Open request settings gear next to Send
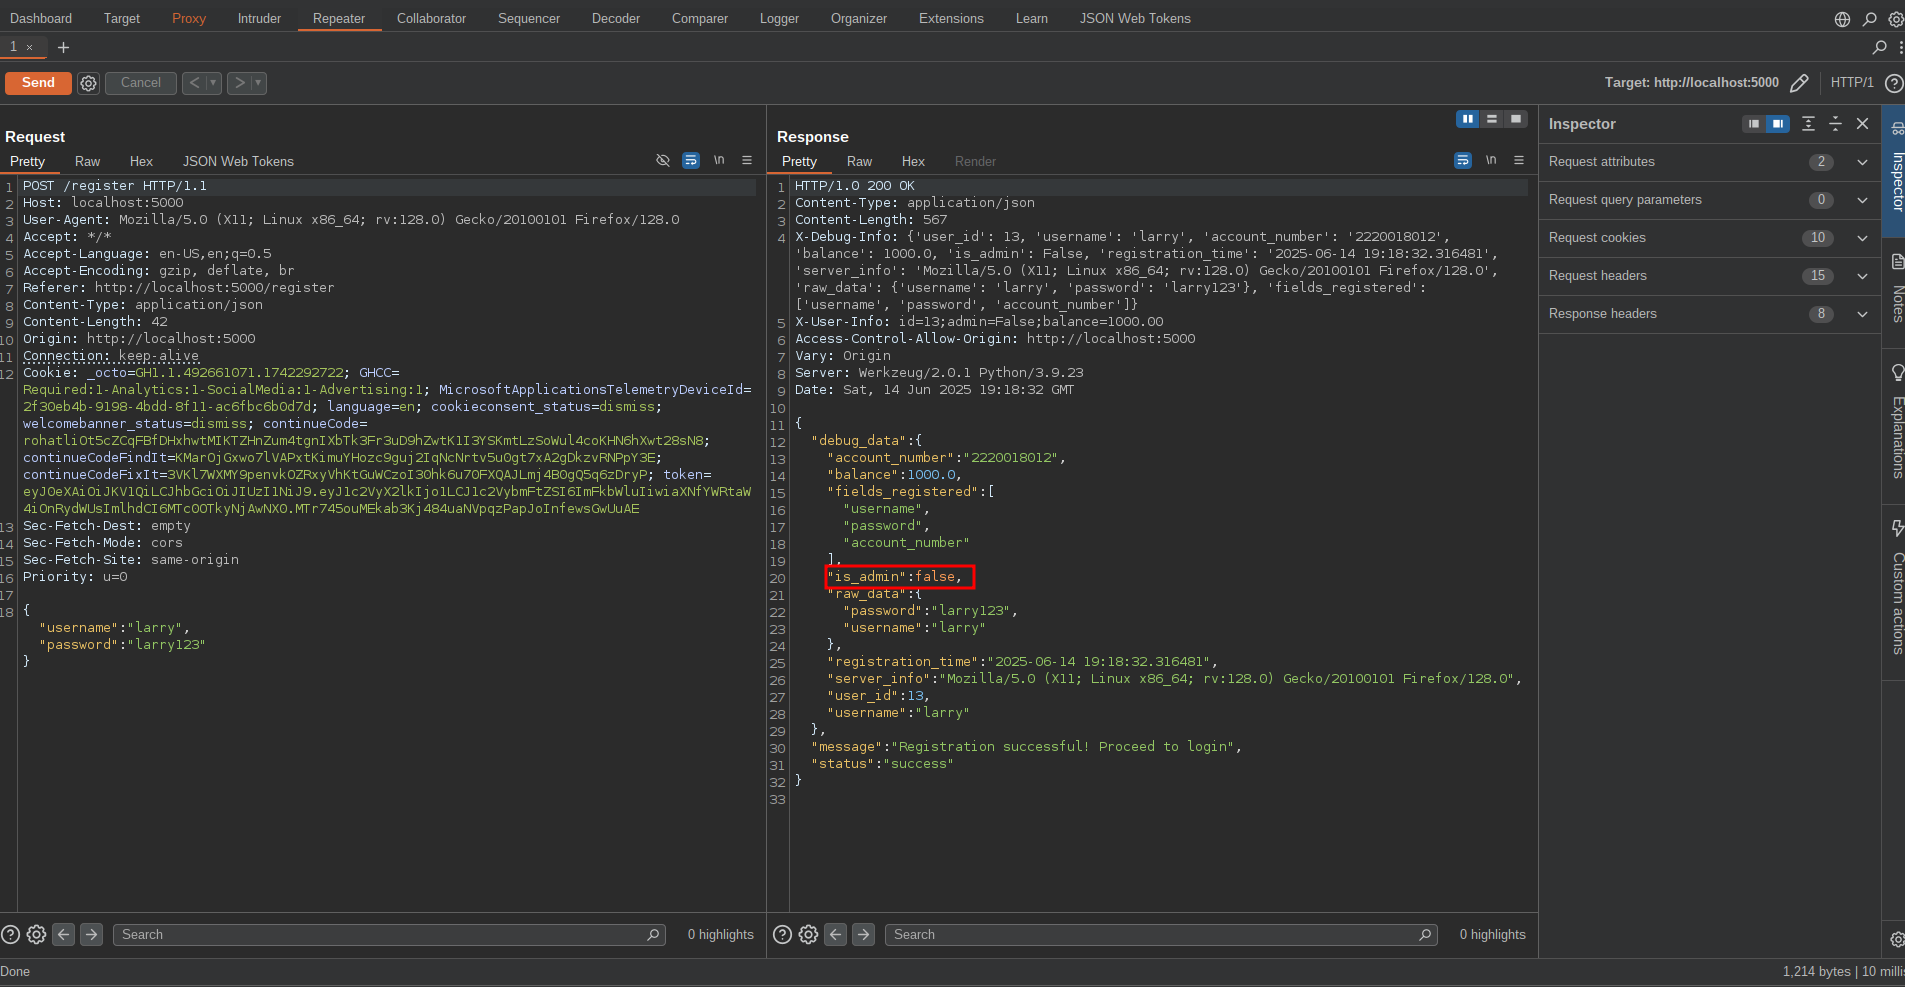Image resolution: width=1905 pixels, height=987 pixels. coord(89,84)
